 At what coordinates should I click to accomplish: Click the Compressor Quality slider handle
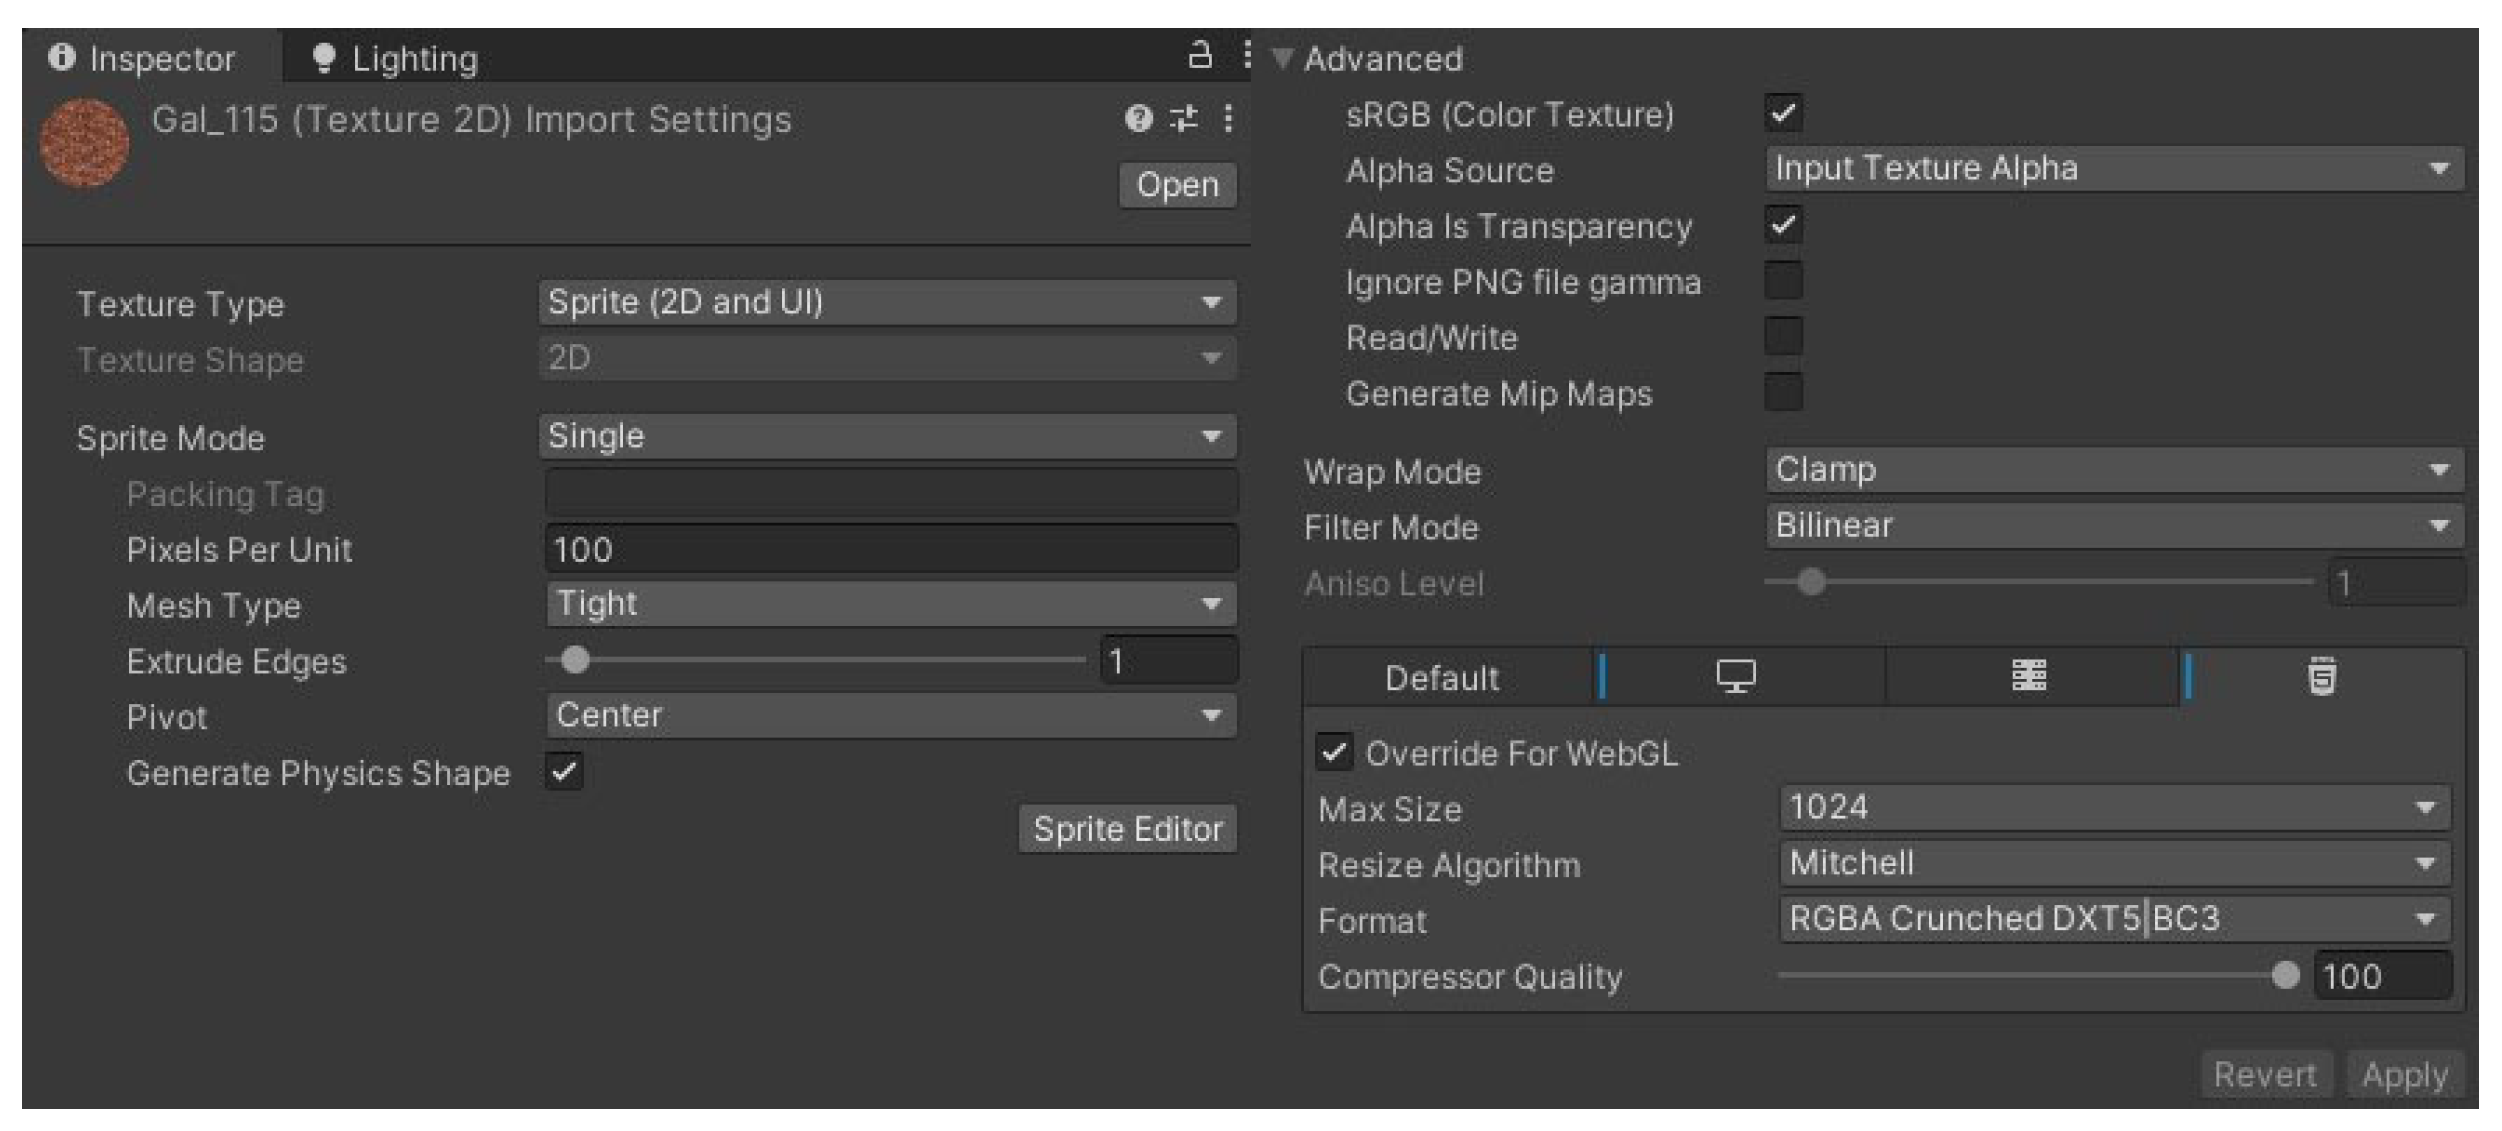click(x=2284, y=975)
